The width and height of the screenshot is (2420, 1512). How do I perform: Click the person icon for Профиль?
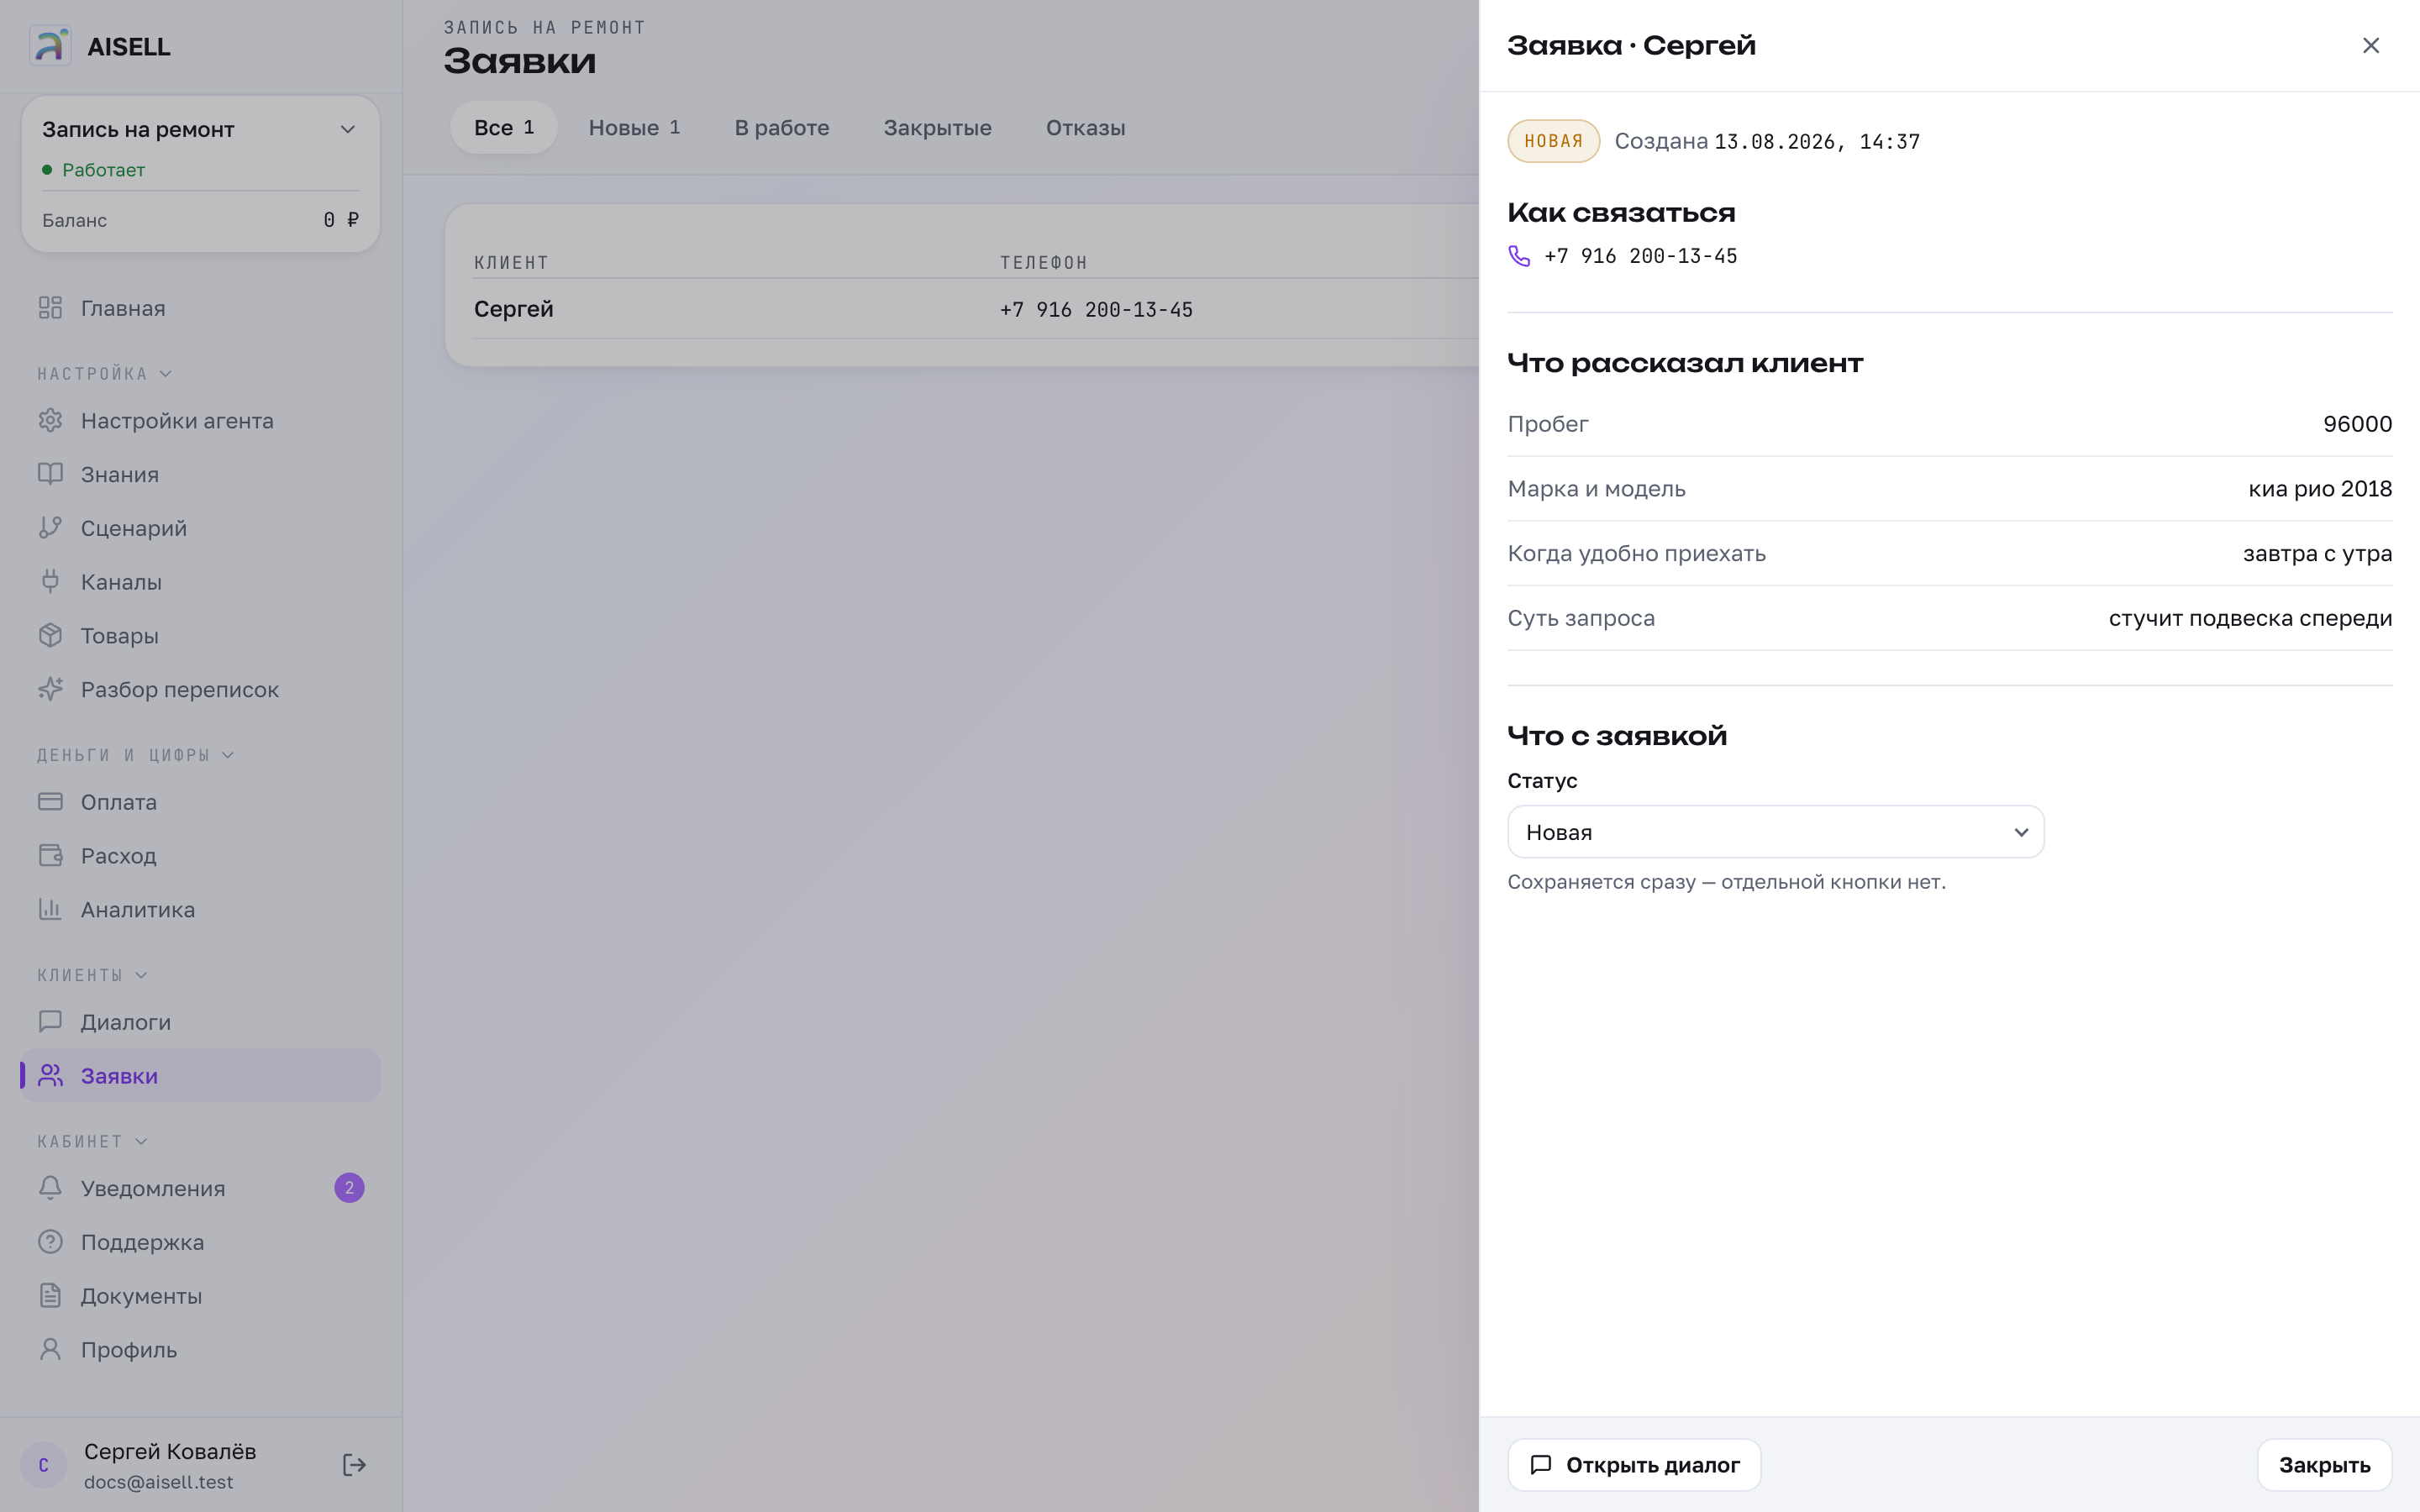click(x=50, y=1350)
